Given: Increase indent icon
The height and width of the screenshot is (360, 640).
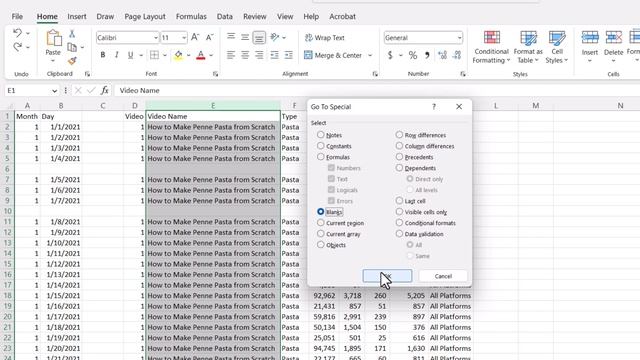Looking at the screenshot, I should click(x=289, y=55).
